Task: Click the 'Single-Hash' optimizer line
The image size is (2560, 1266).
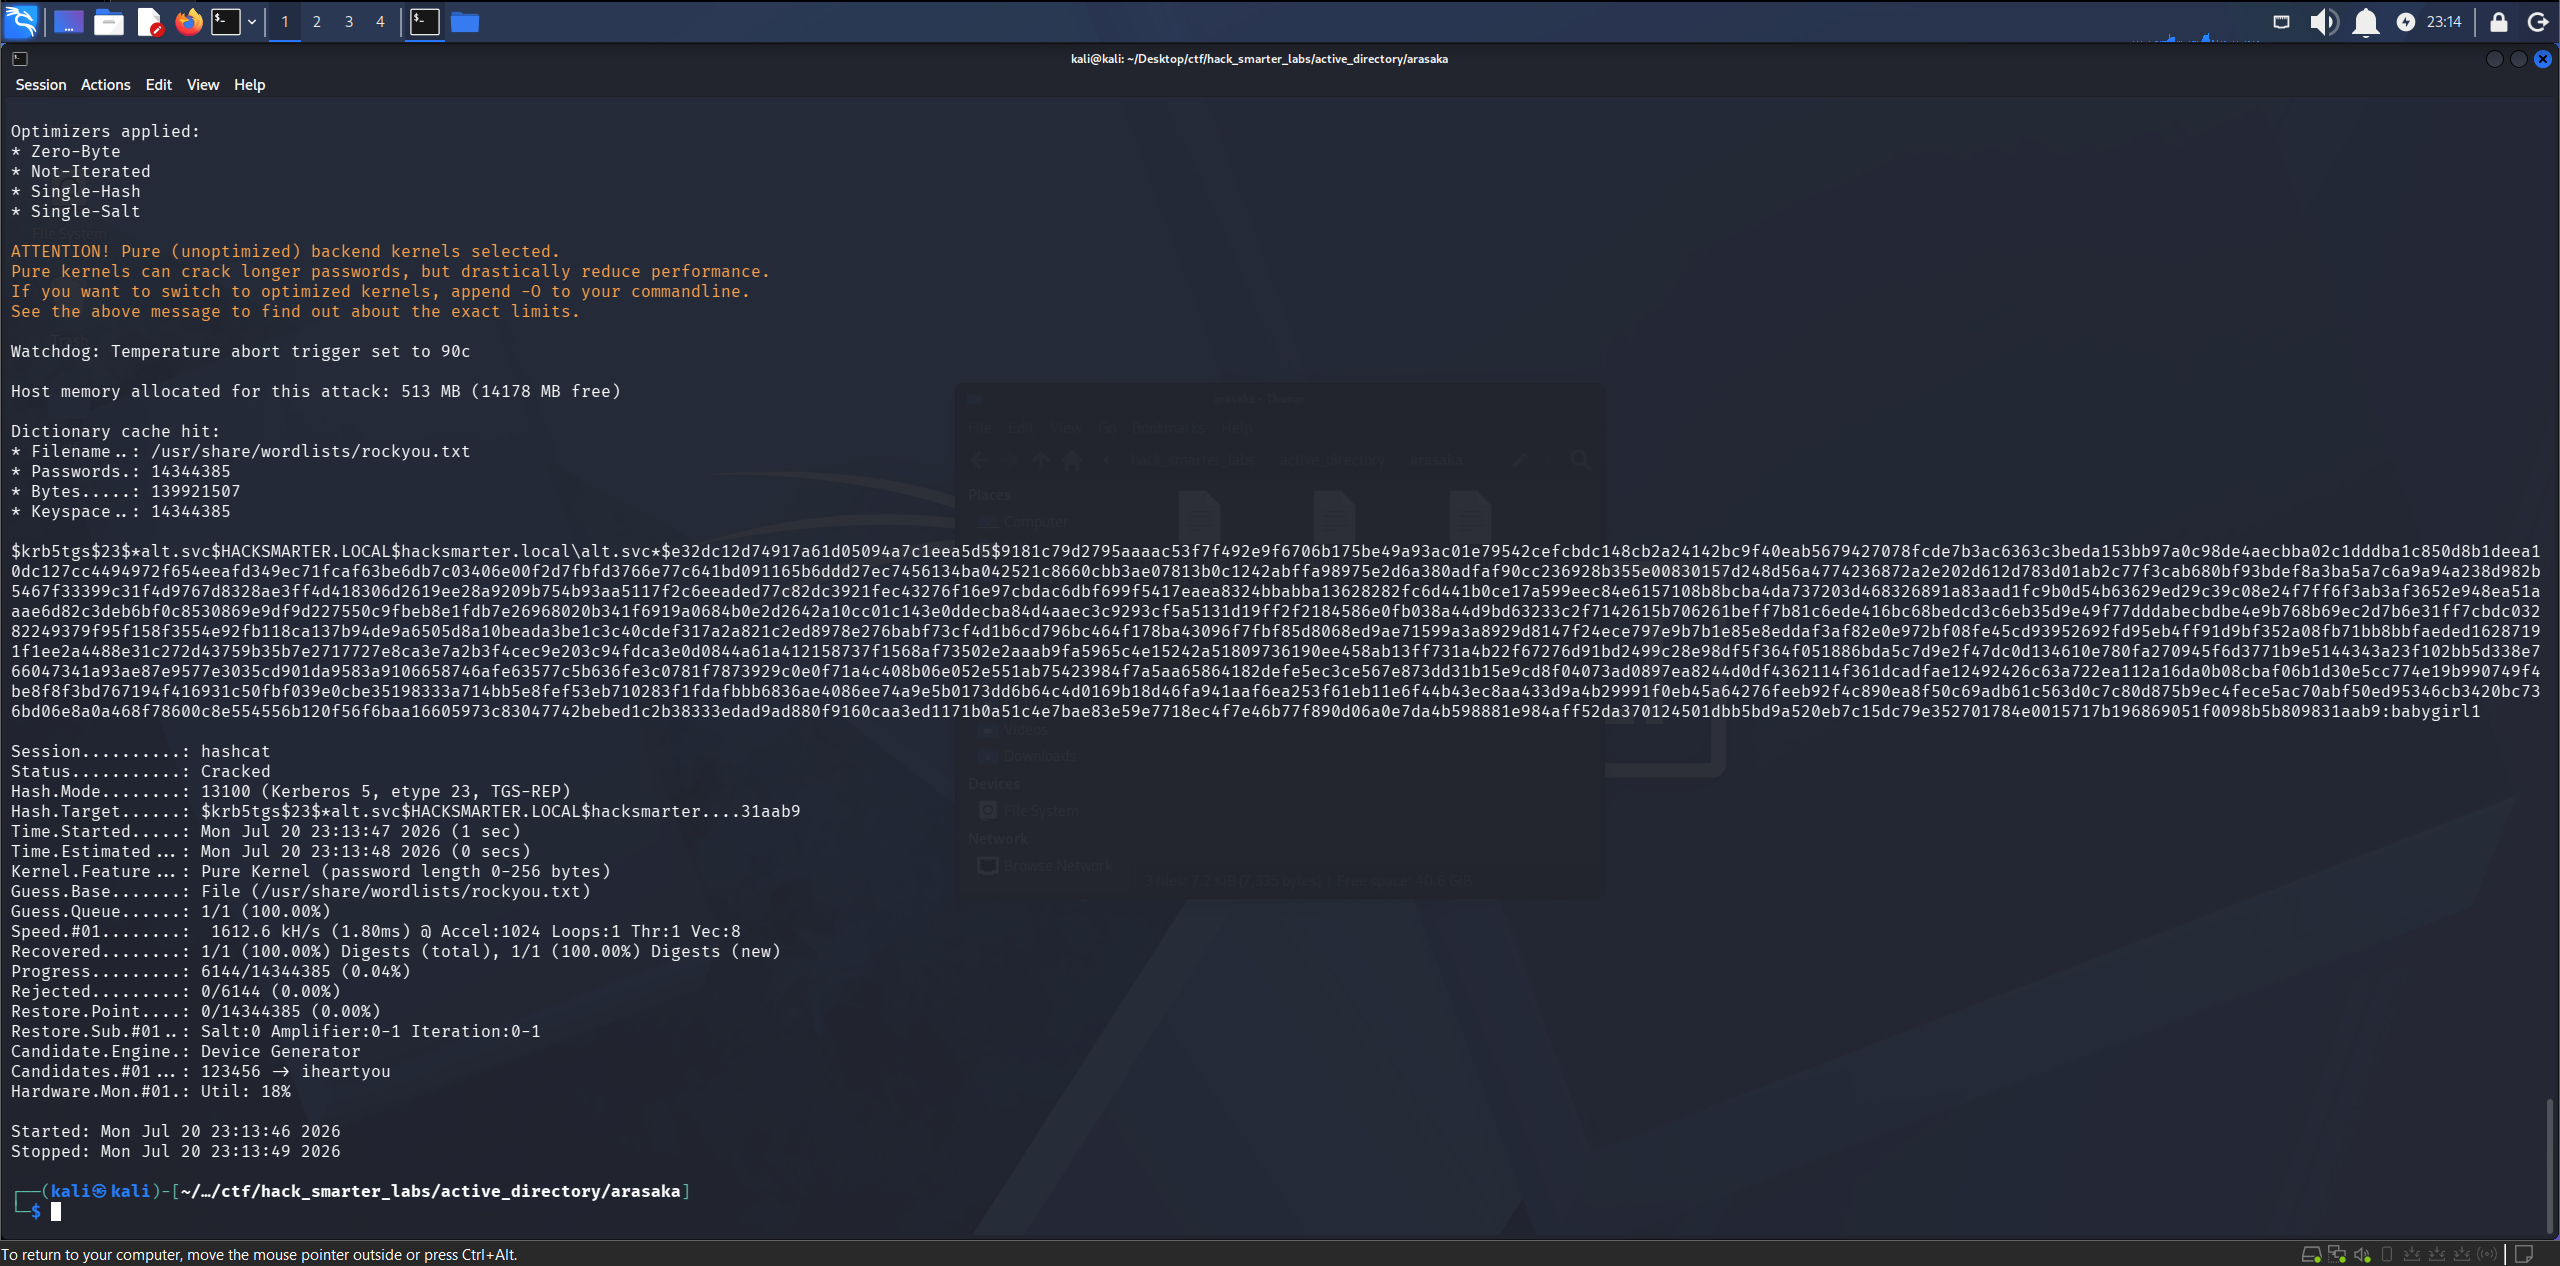Action: pos(76,191)
